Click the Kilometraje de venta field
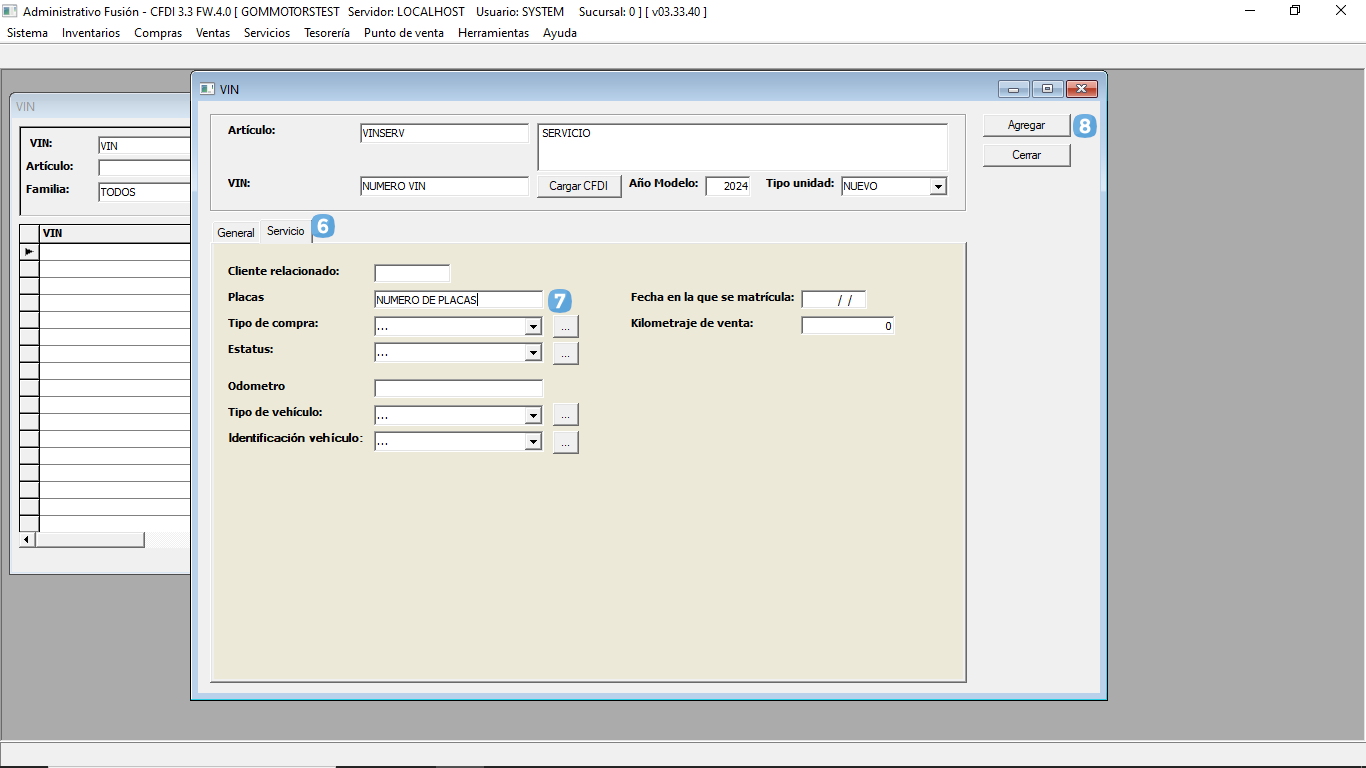Image resolution: width=1366 pixels, height=768 pixels. click(x=847, y=325)
